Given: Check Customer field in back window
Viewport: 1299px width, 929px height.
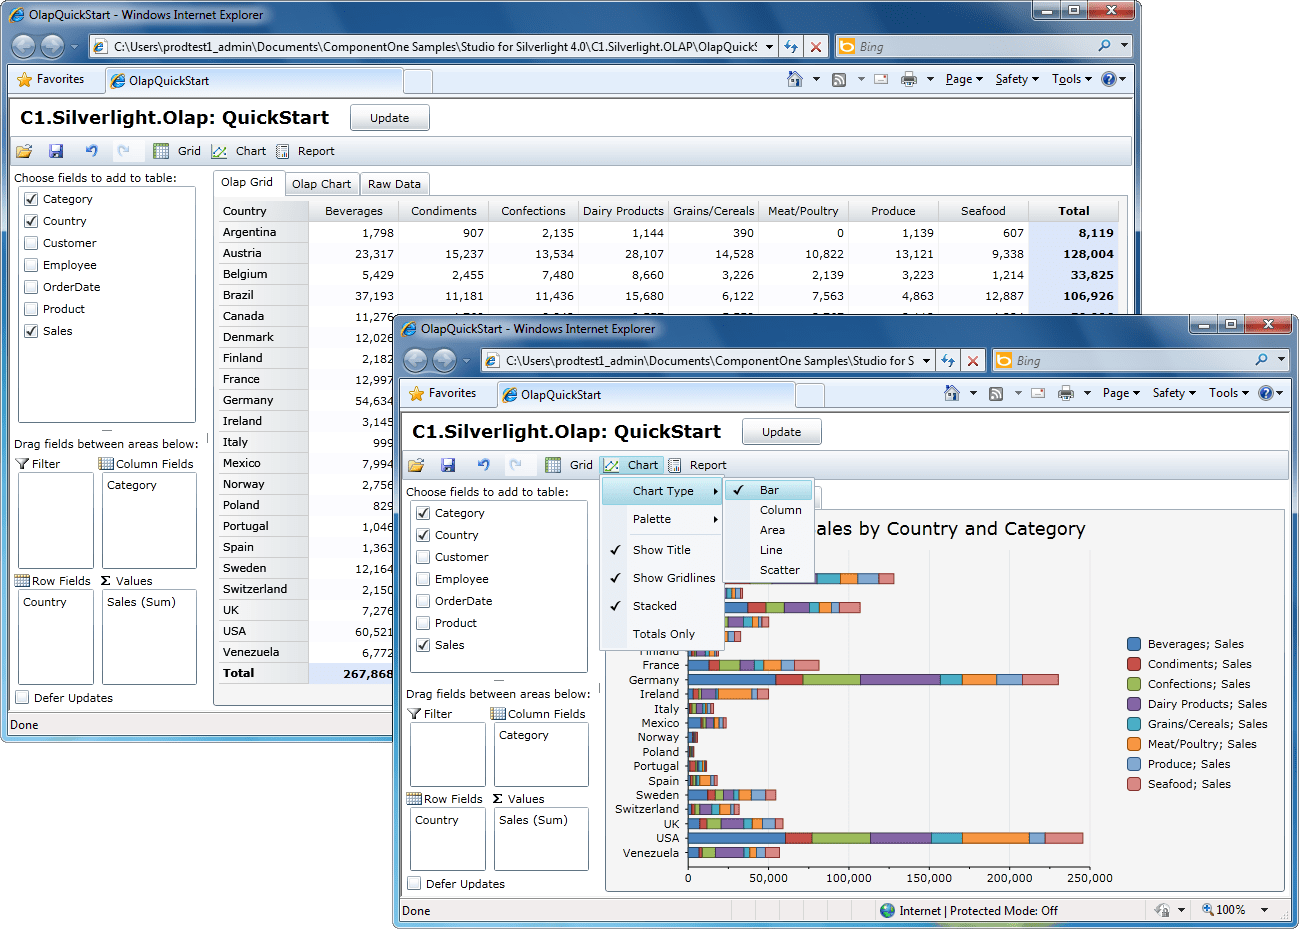Looking at the screenshot, I should pyautogui.click(x=31, y=243).
